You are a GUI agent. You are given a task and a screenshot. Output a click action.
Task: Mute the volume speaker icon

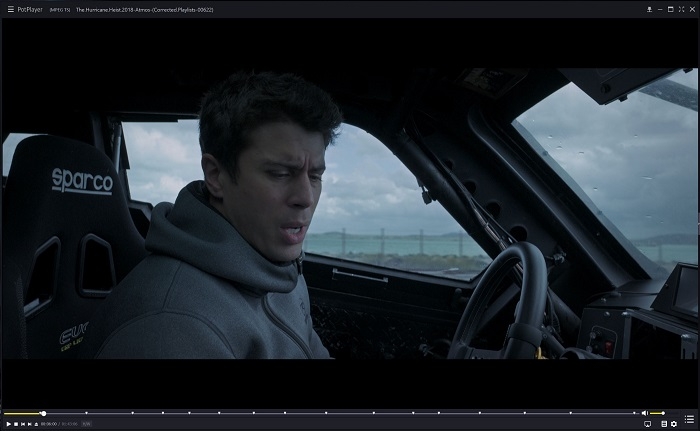click(x=645, y=413)
